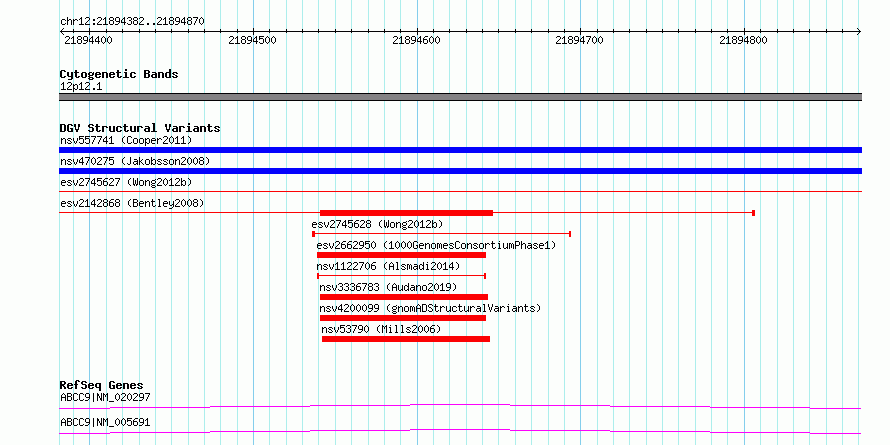Open the nsv3336783 (Audano2019) label
Screen dimensions: 890x445
click(x=388, y=287)
